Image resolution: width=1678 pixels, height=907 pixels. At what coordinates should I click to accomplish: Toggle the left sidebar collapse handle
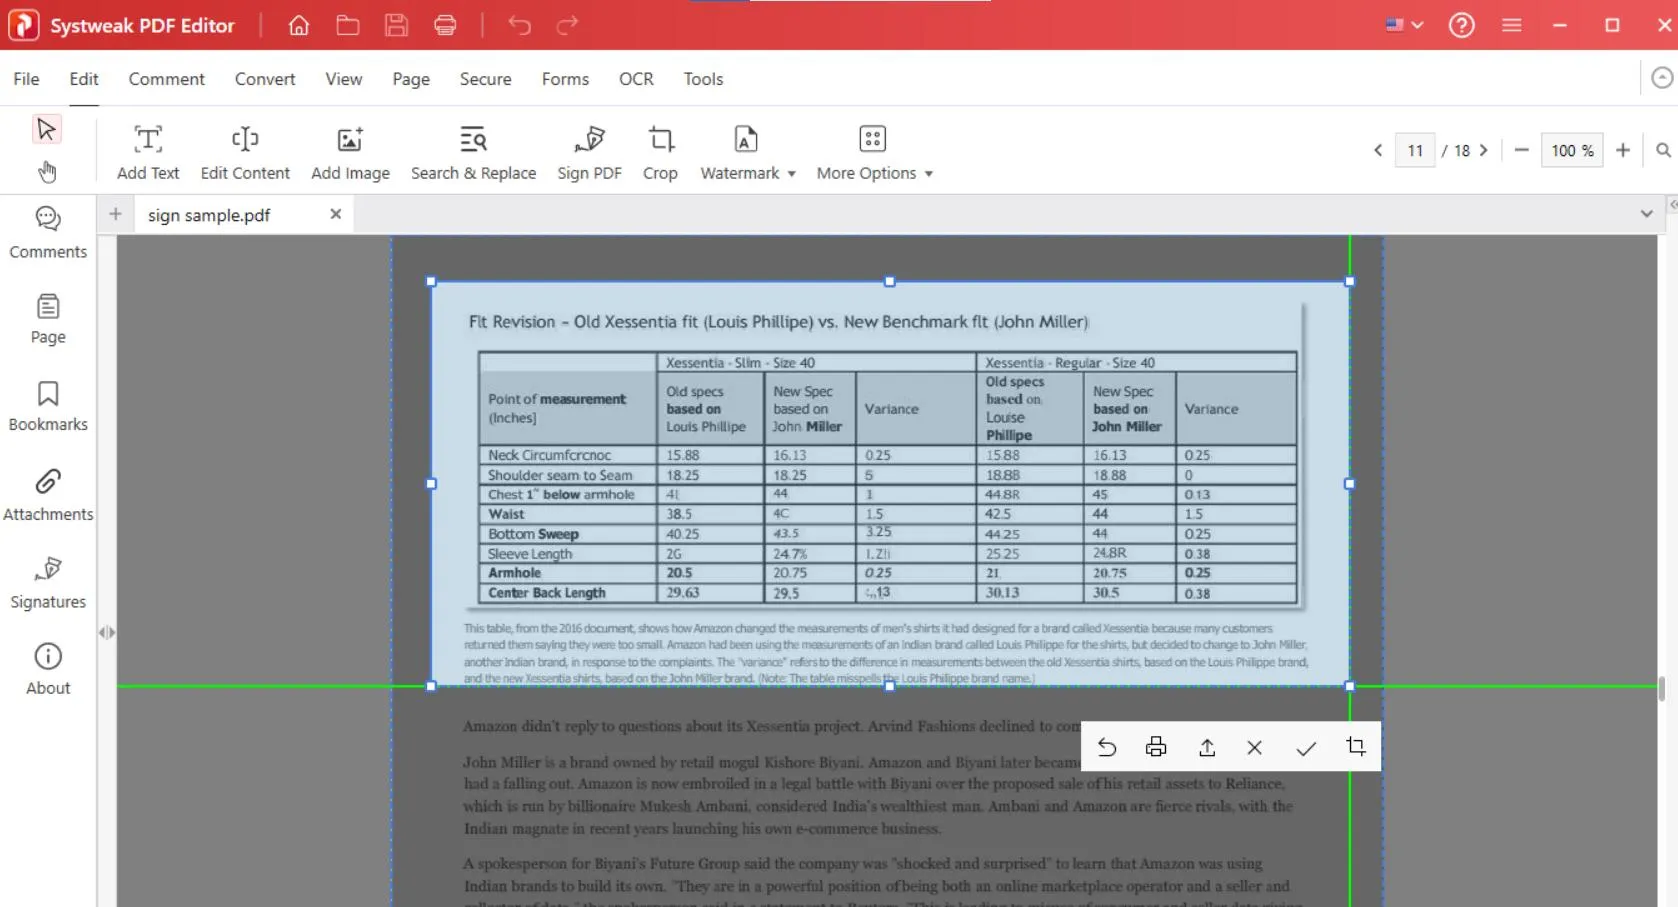[x=106, y=632]
